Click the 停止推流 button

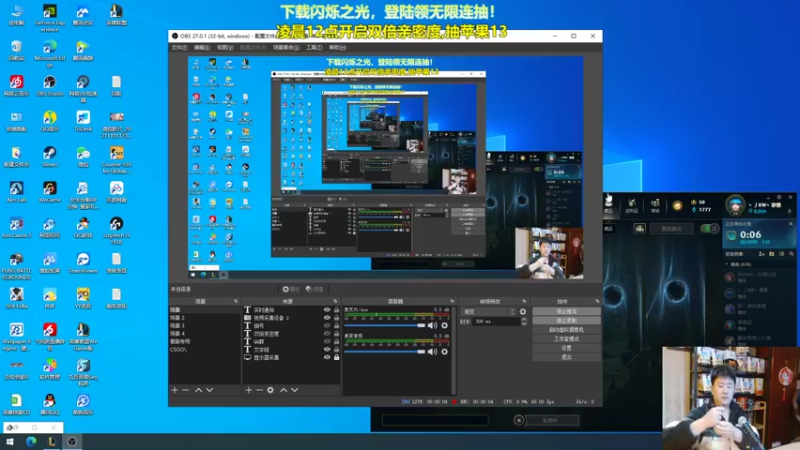point(566,311)
